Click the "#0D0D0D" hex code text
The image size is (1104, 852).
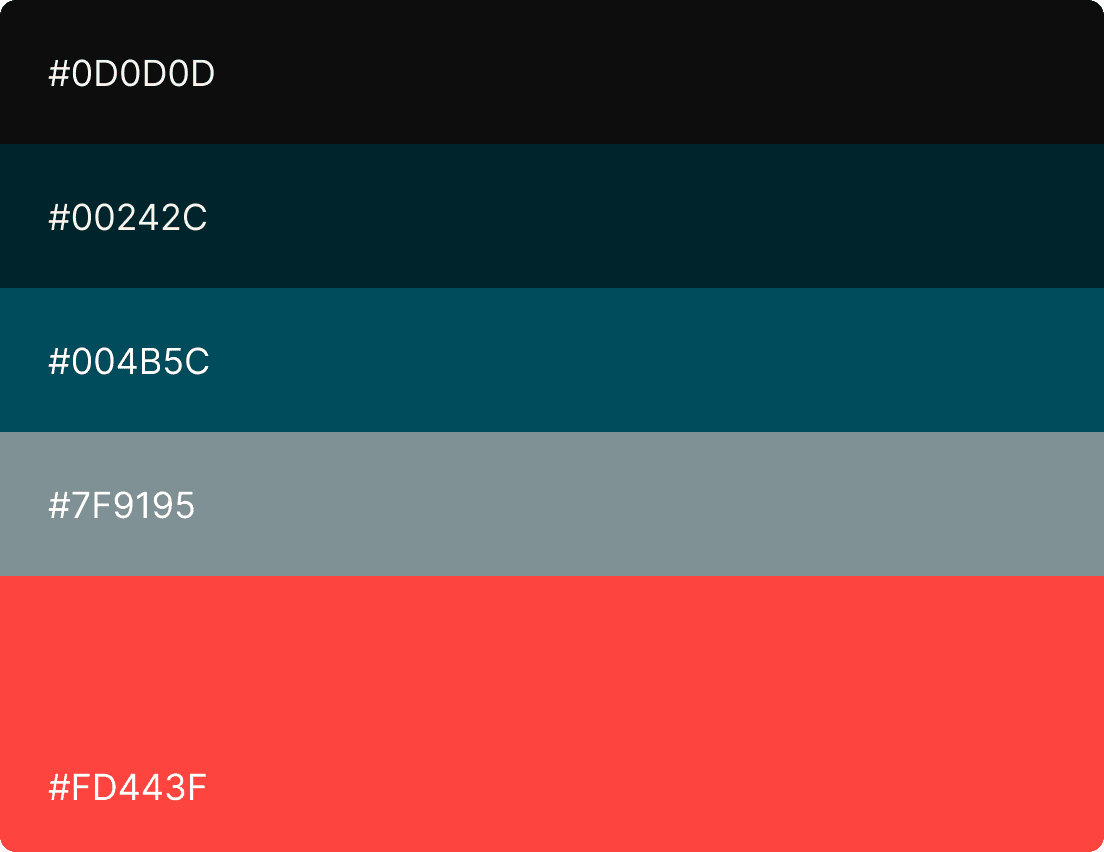pos(131,74)
